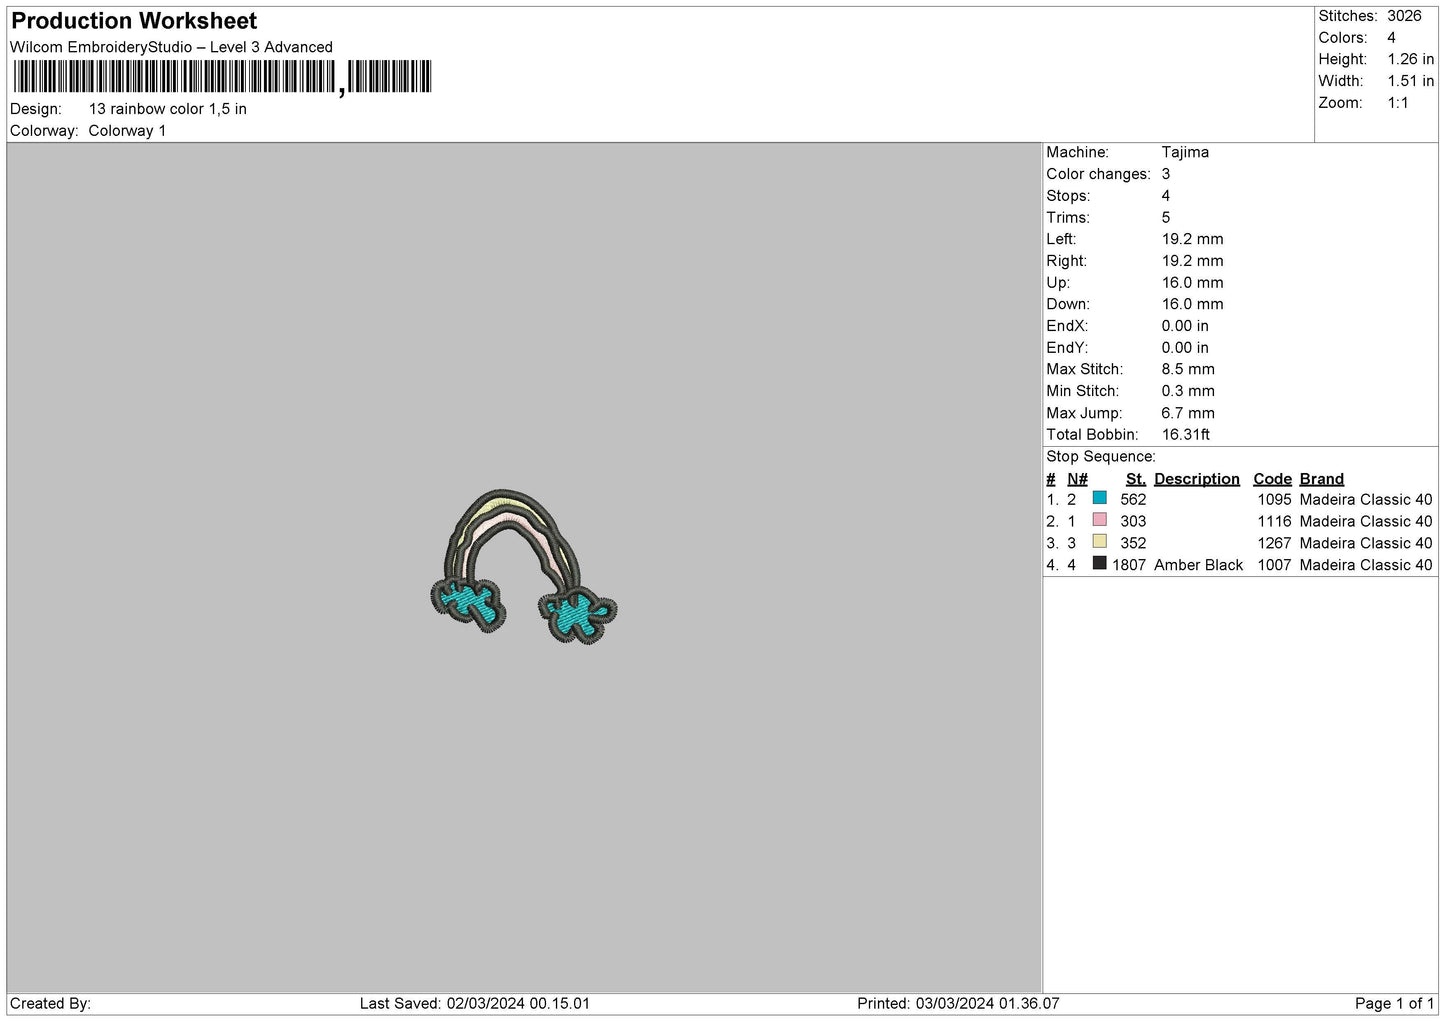Viewport: 1445px width, 1021px height.
Task: Click the Down value '16.0 mm'
Action: [1192, 304]
